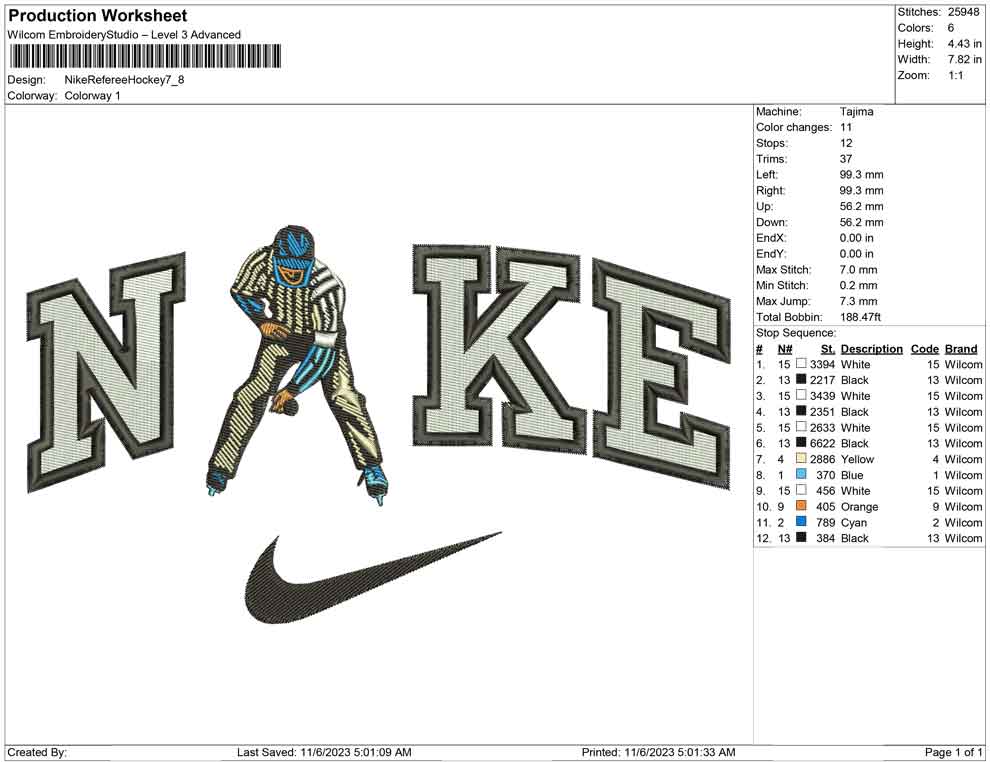Click the 'Stop Sequence:' label

[x=796, y=333]
